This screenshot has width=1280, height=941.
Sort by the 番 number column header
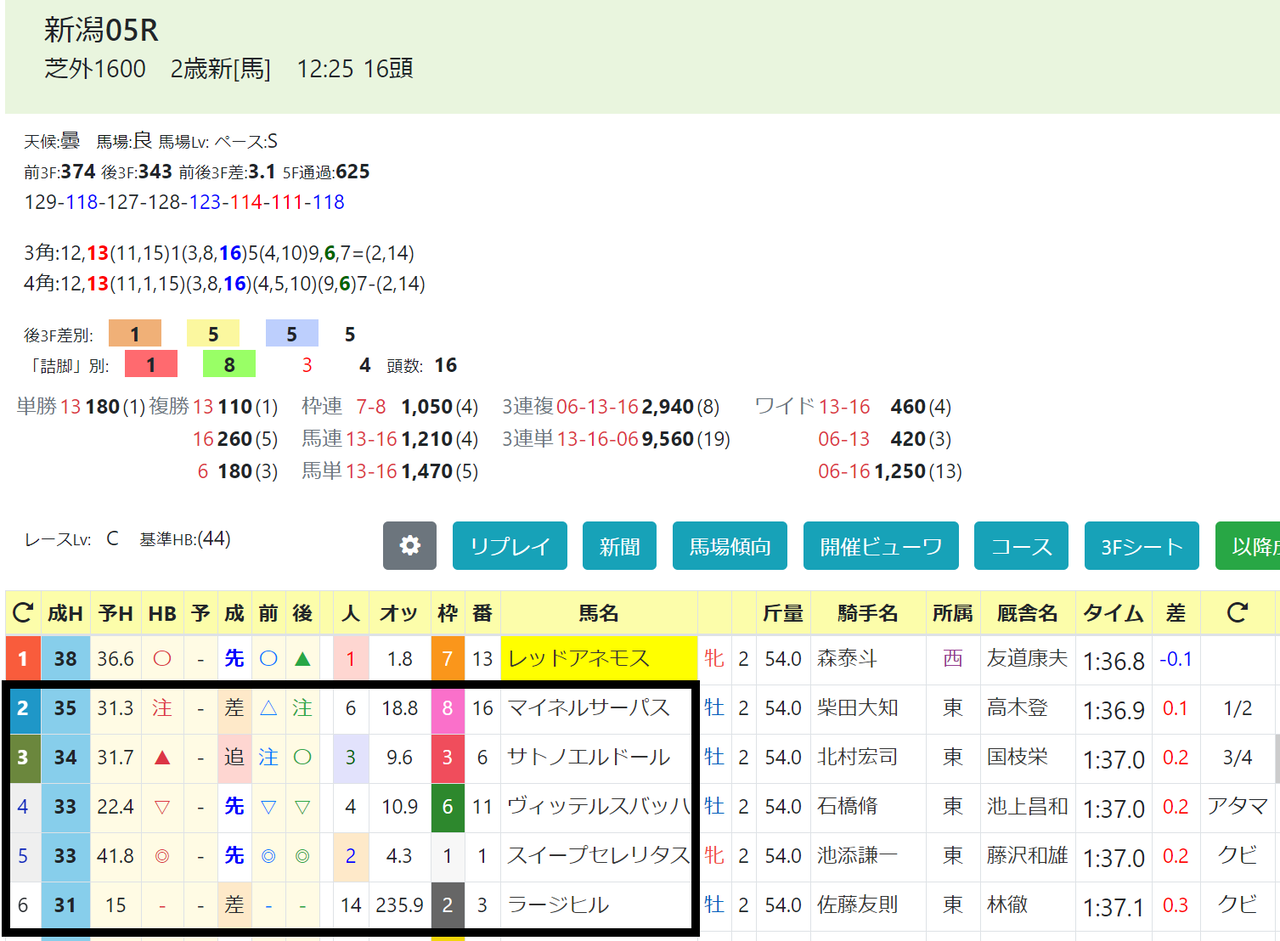point(482,613)
